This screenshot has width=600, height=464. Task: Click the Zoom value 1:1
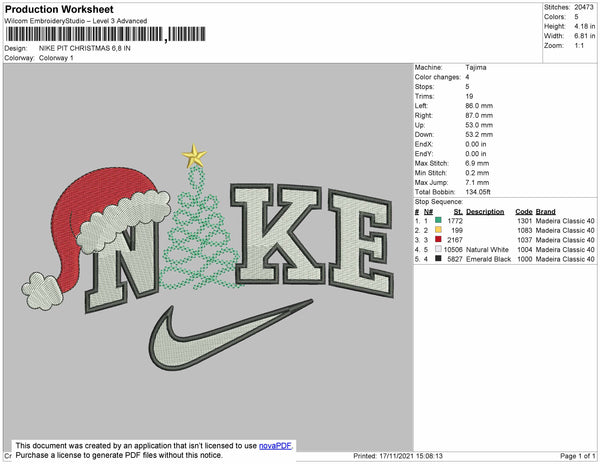pos(579,46)
